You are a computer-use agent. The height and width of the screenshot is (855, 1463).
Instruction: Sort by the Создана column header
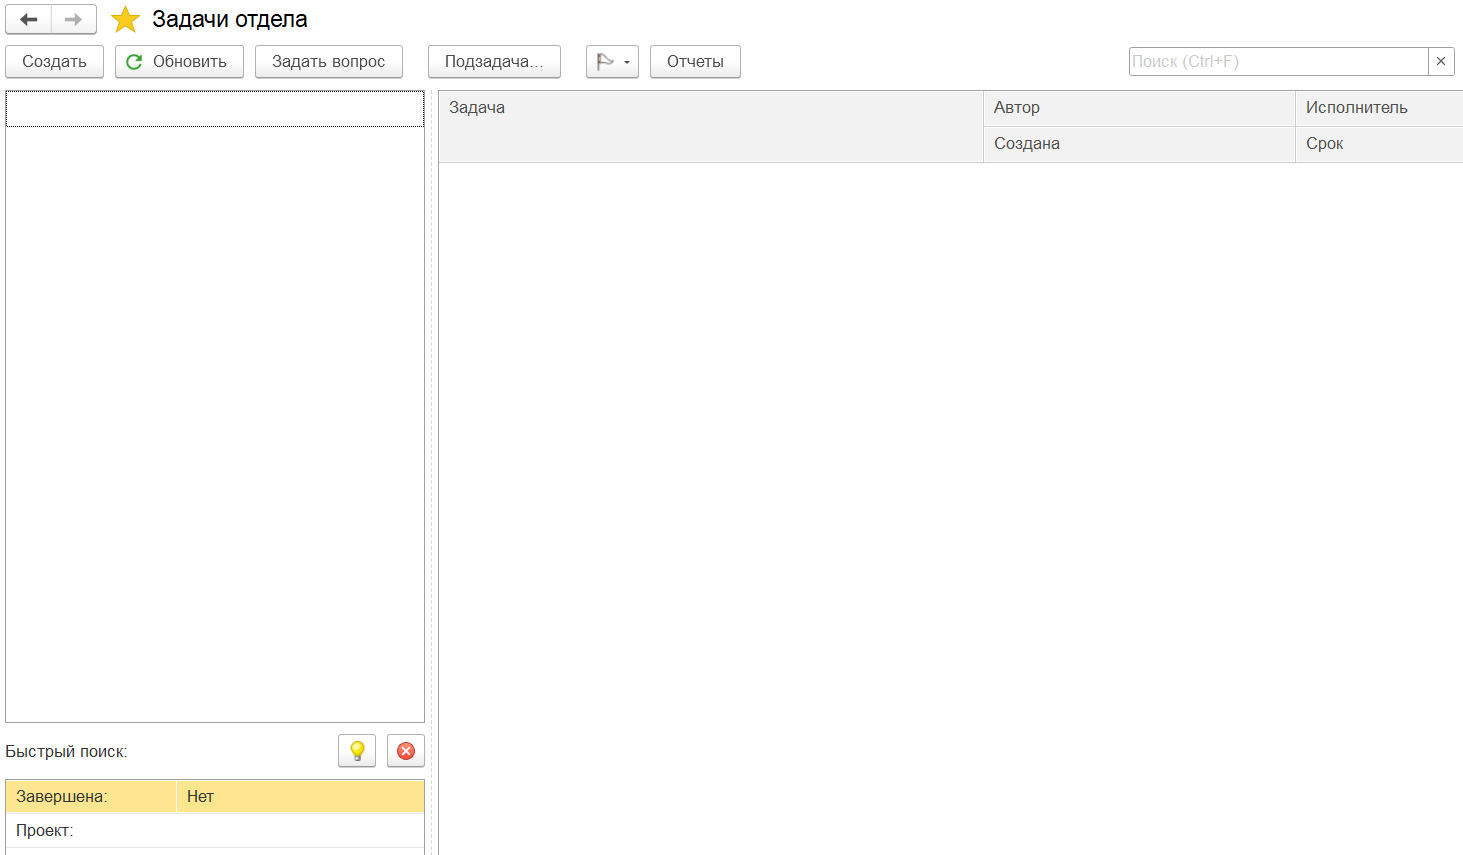pyautogui.click(x=1139, y=144)
